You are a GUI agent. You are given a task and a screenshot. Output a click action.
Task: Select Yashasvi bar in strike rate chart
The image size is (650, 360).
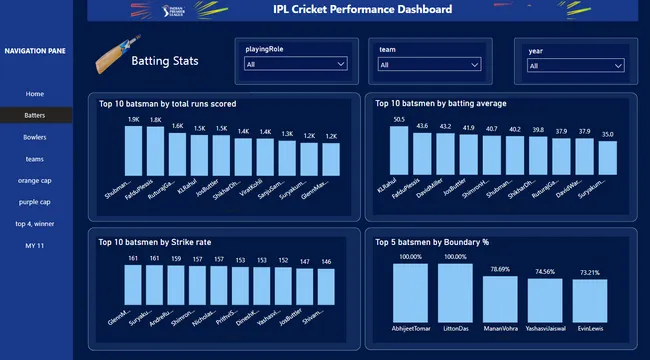point(283,287)
